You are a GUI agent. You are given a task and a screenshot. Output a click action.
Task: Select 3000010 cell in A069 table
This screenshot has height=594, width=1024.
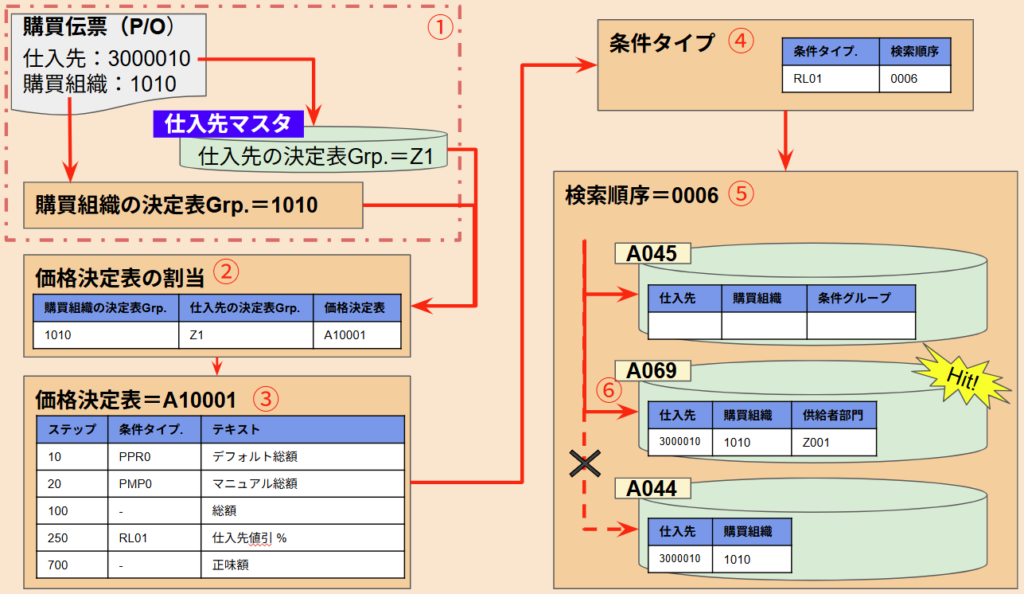pos(680,442)
